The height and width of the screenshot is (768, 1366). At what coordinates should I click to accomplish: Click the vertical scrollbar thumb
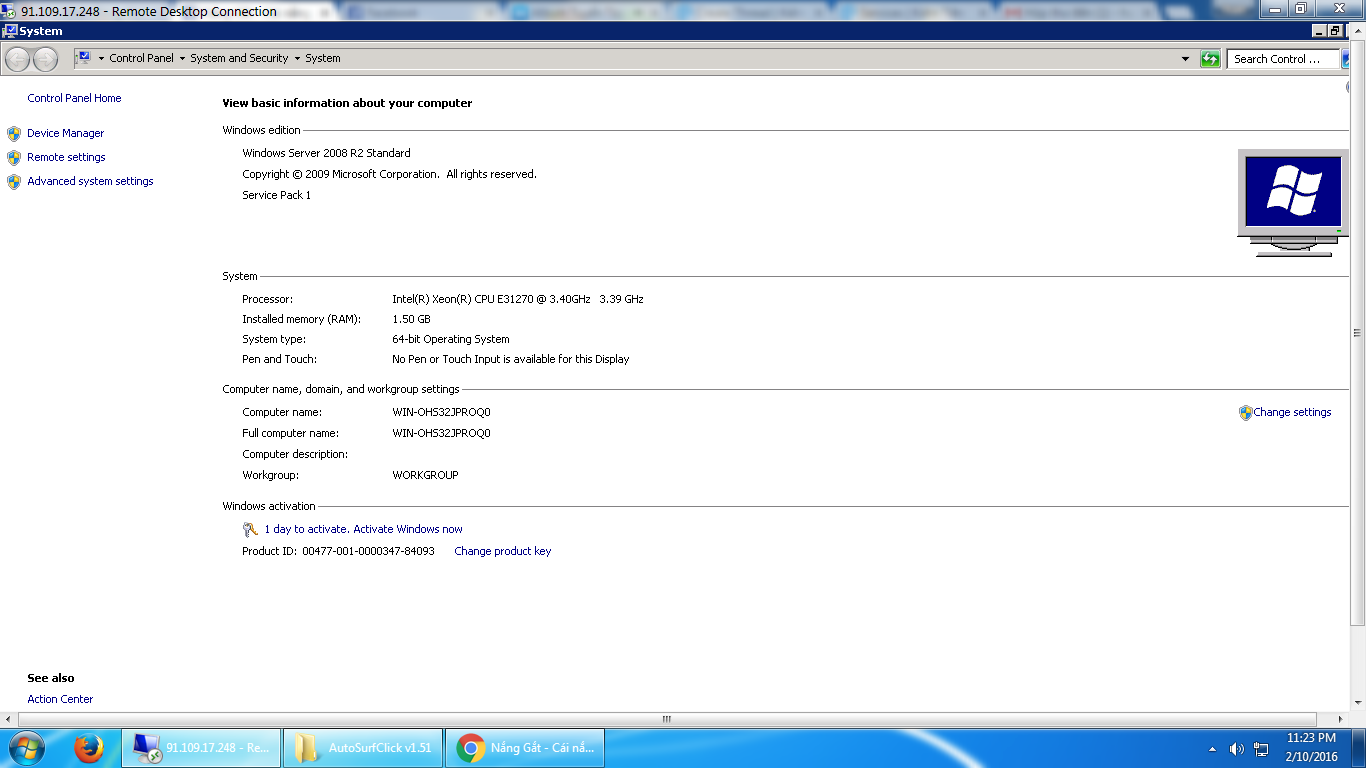click(x=1358, y=334)
